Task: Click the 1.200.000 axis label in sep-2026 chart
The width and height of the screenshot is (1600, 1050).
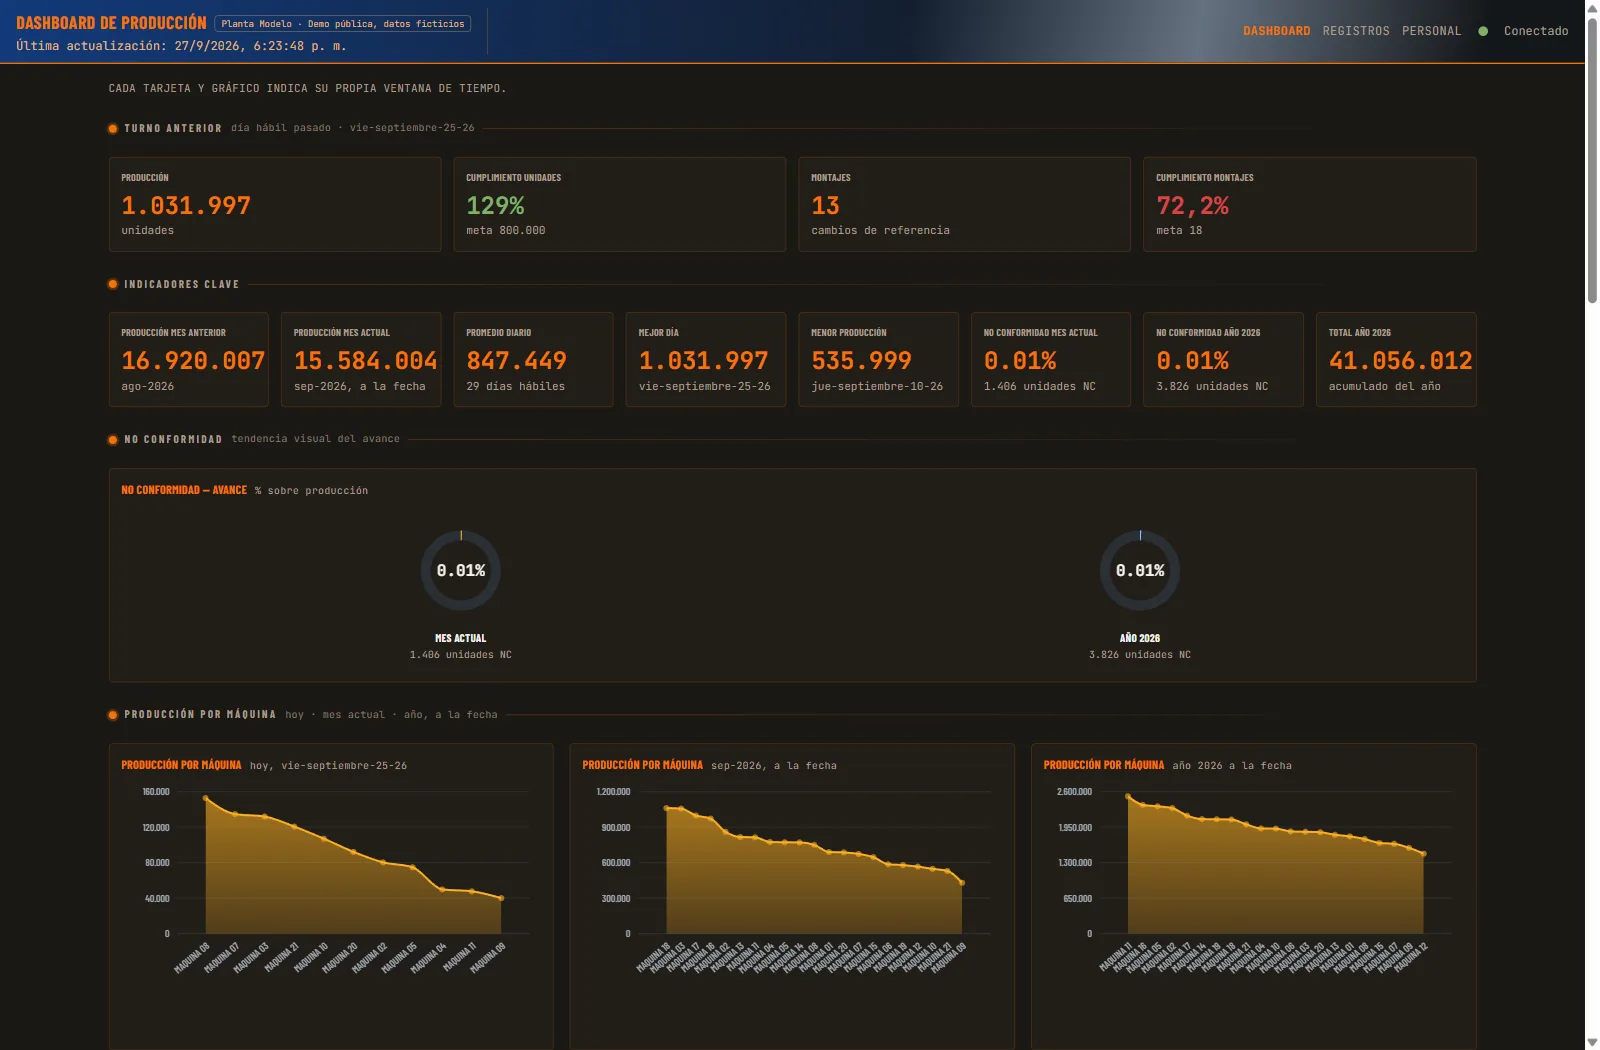Action: (613, 792)
